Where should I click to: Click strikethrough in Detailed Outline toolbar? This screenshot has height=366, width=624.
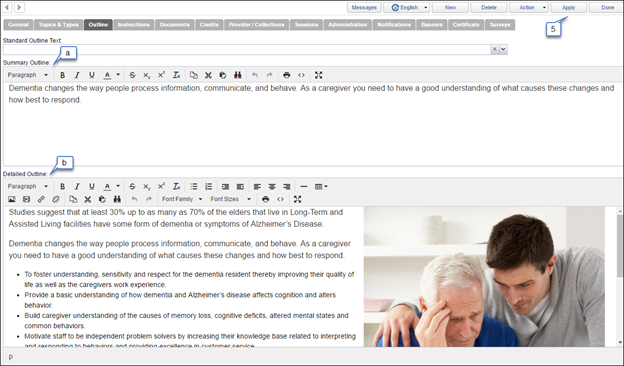pos(132,186)
